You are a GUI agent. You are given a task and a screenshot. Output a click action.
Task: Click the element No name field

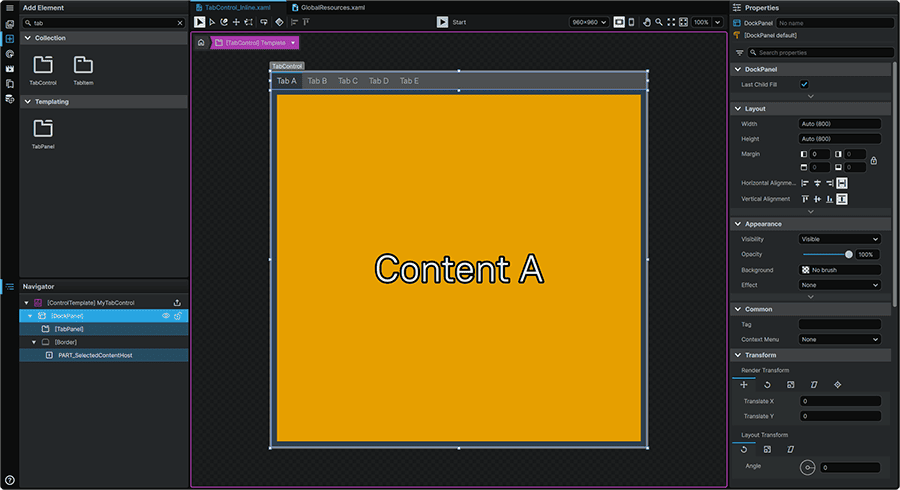[835, 23]
